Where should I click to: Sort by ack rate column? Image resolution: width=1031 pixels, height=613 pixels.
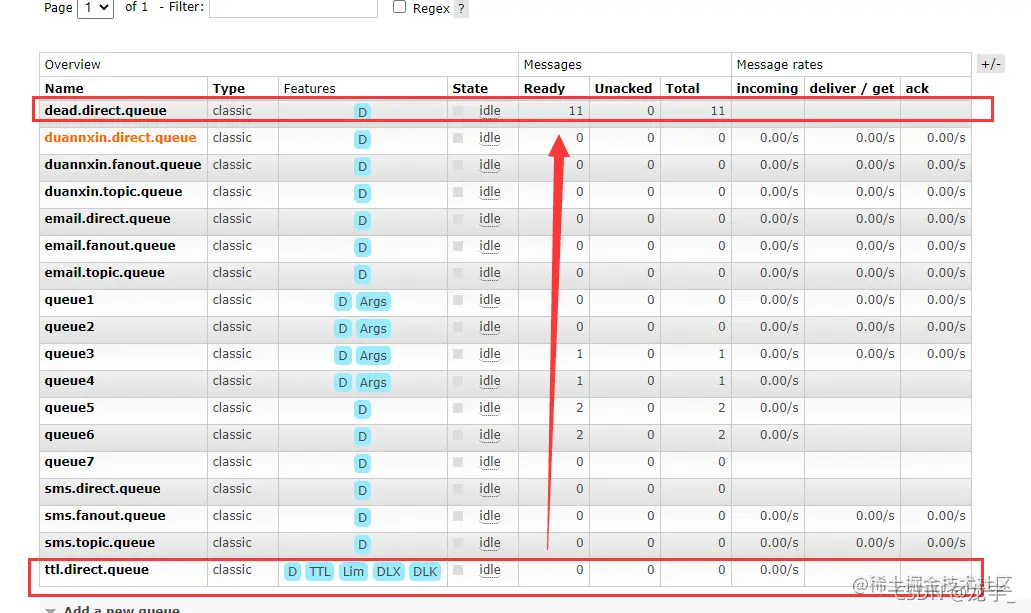[x=917, y=88]
